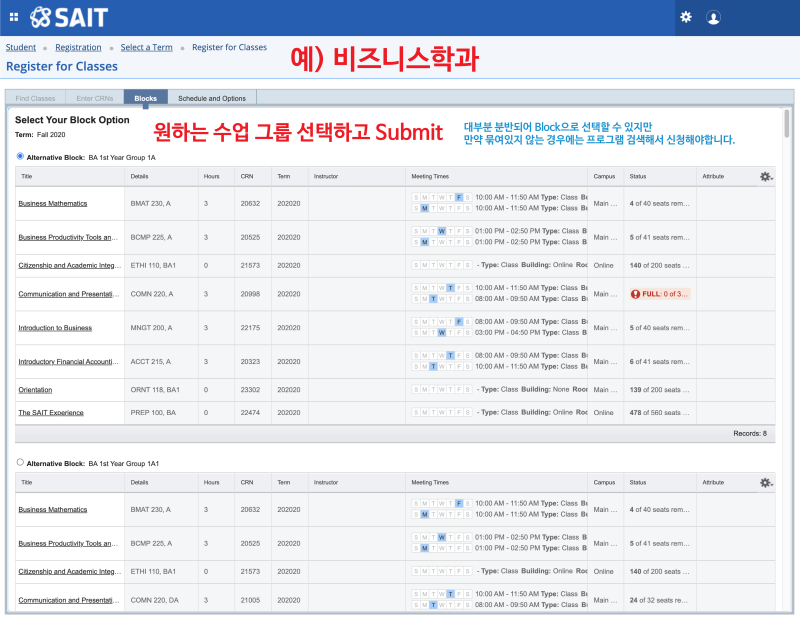Open the user profile icon
Screen dimensions: 800x617
[713, 15]
